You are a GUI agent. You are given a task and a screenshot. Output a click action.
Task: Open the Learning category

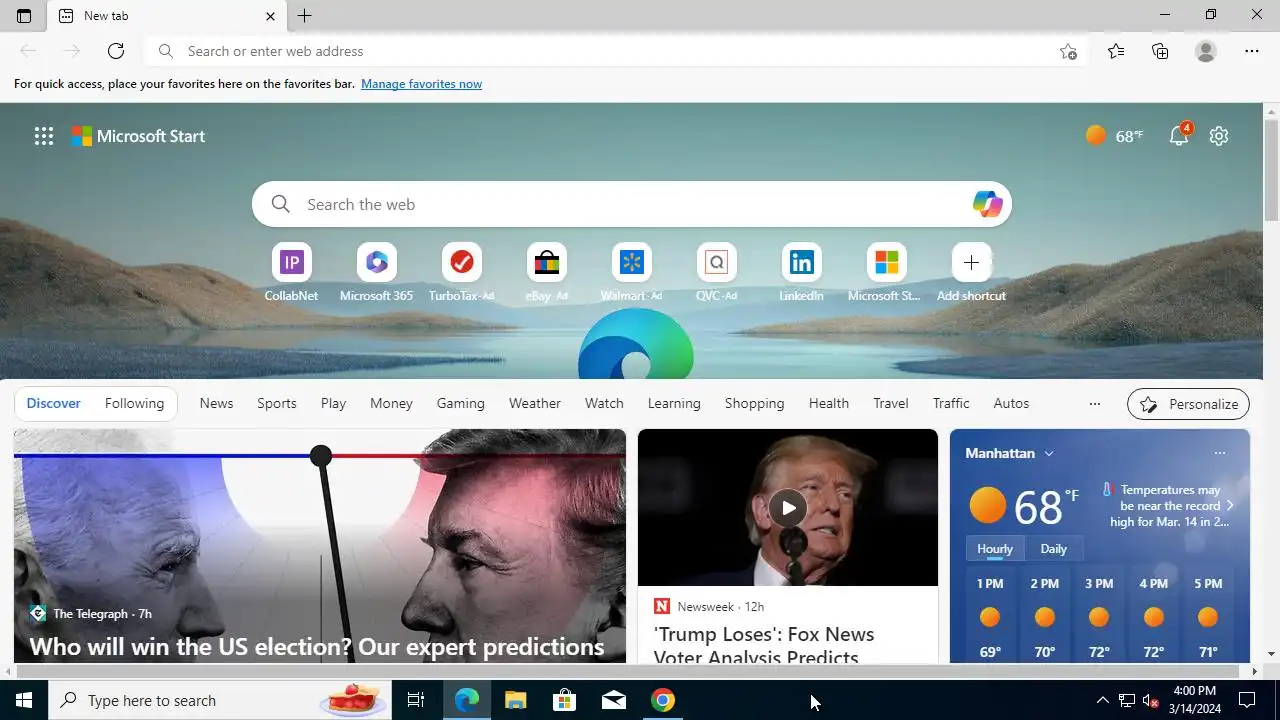tap(674, 403)
